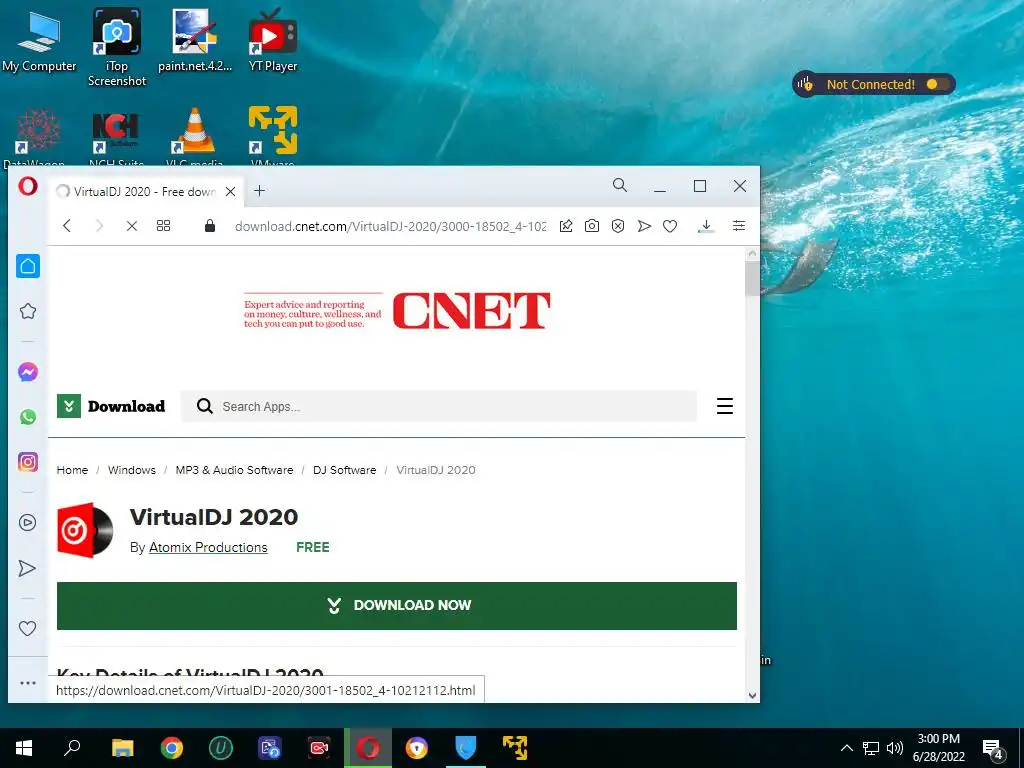Open Pinboards heart in Opera sidebar

[x=27, y=628]
